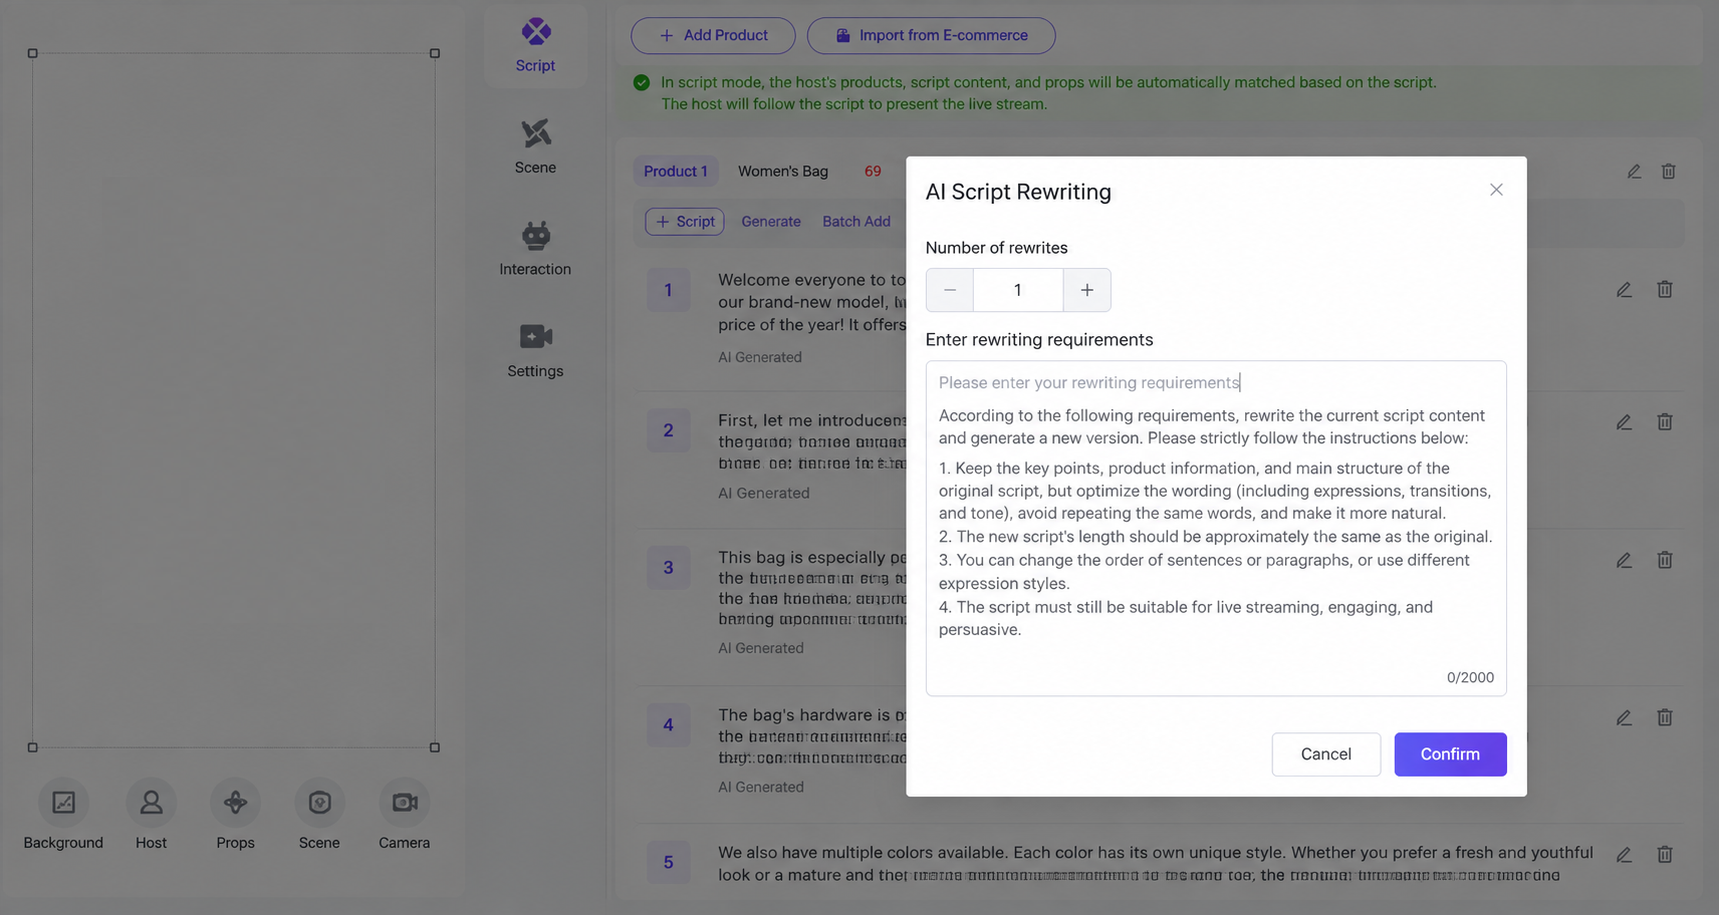The height and width of the screenshot is (915, 1719).
Task: Open the Script sidebar section
Action: click(535, 46)
